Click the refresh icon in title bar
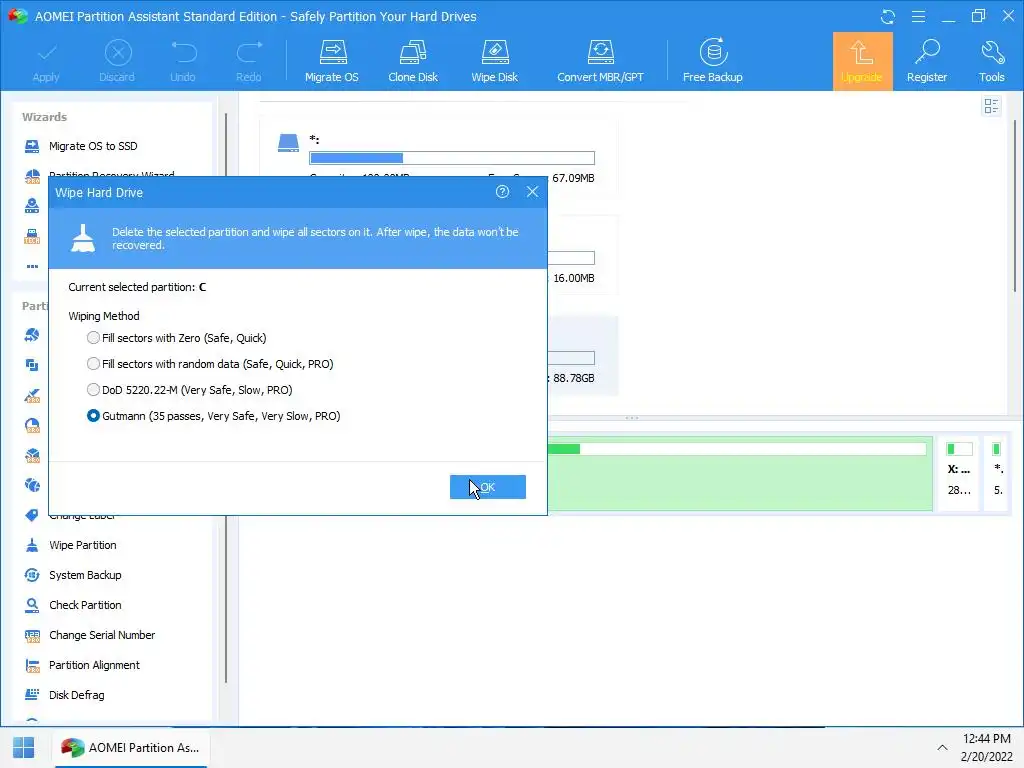1024x768 pixels. tap(888, 16)
